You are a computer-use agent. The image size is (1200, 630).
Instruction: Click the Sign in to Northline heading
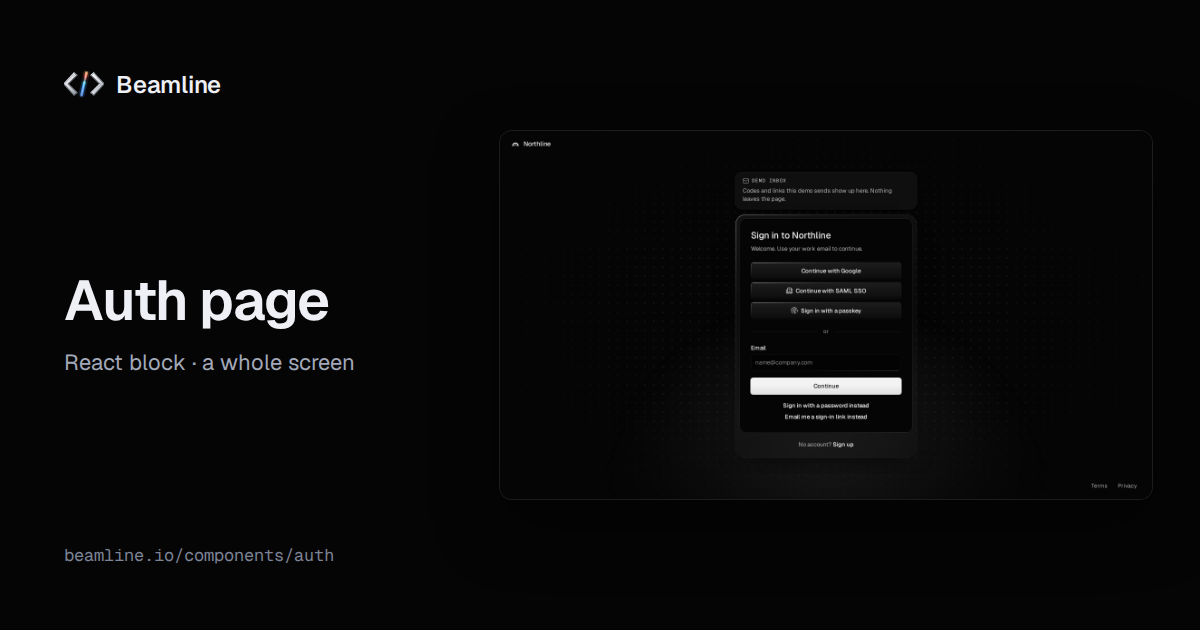point(791,236)
